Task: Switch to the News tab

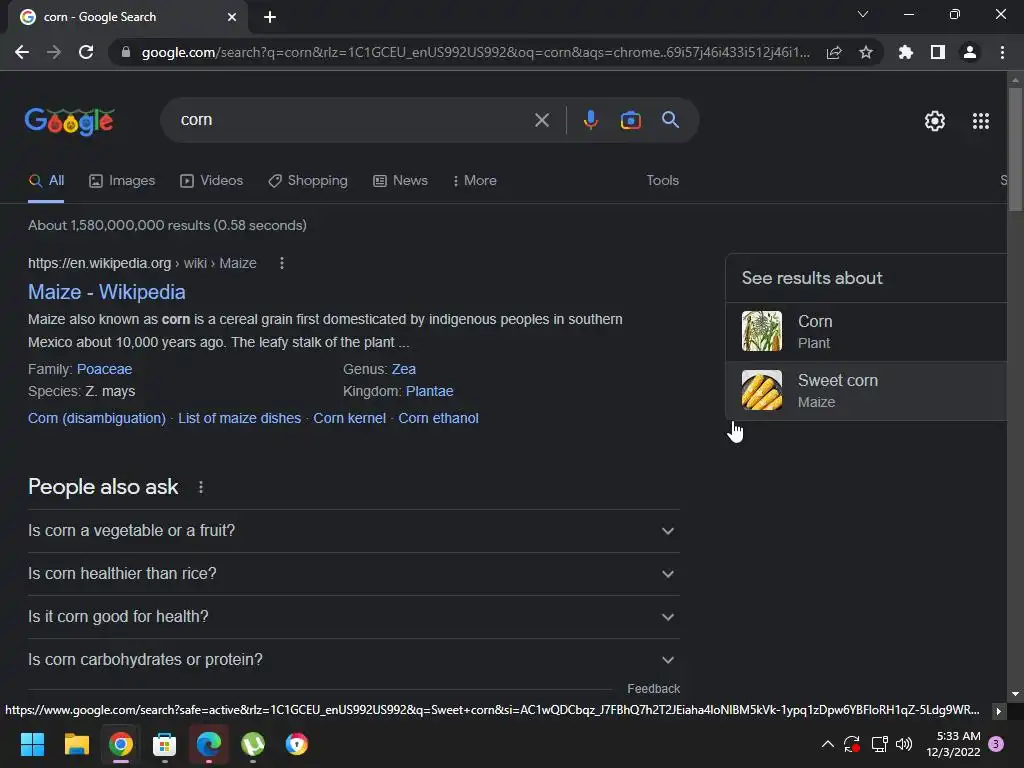Action: [x=400, y=181]
